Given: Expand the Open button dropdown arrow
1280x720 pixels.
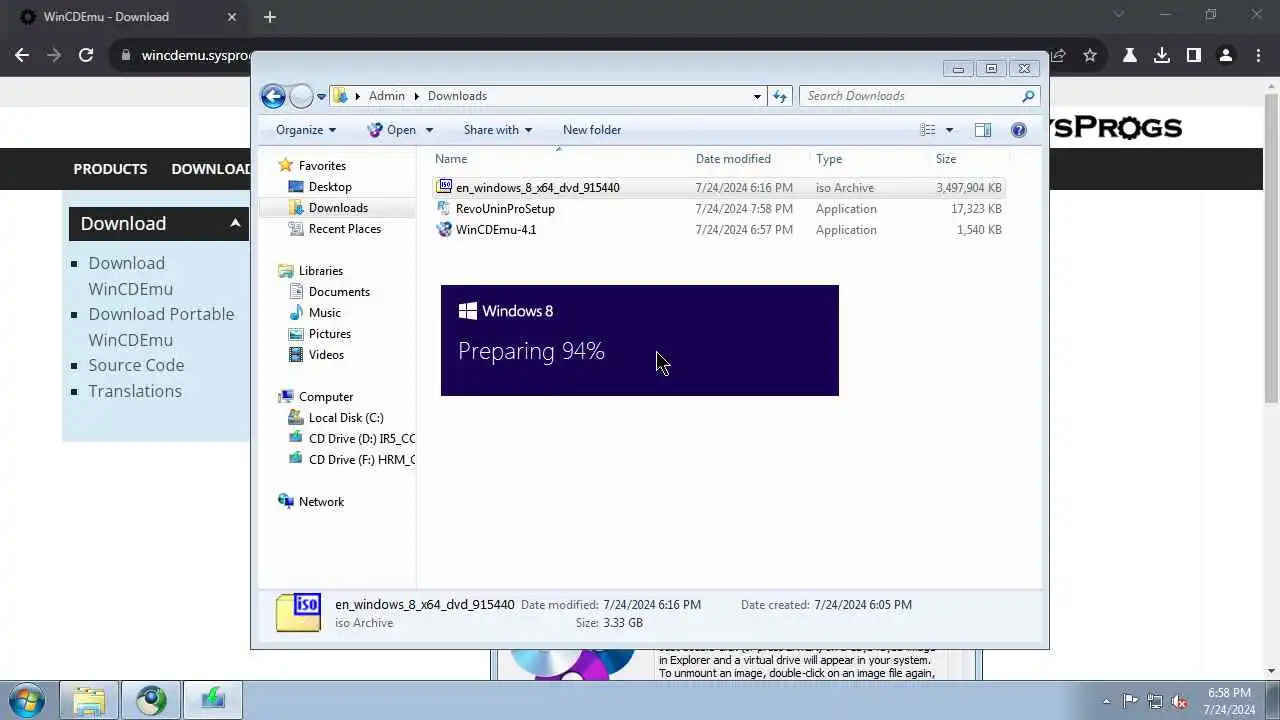Looking at the screenshot, I should [x=429, y=130].
